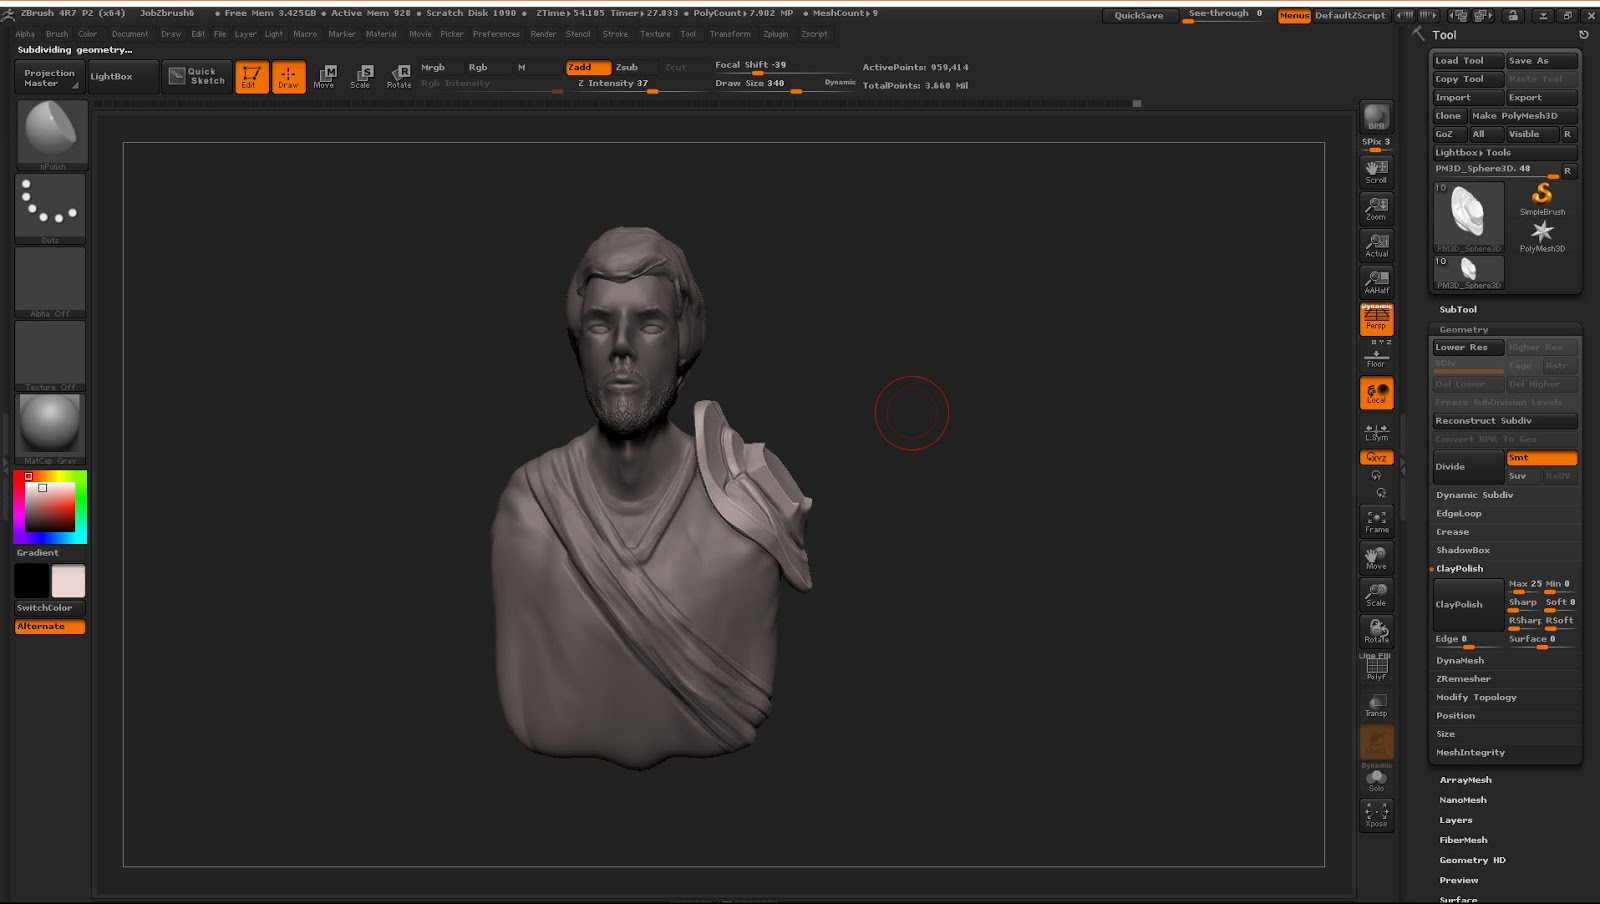Toggle Zadd sculpting mode

[x=588, y=68]
